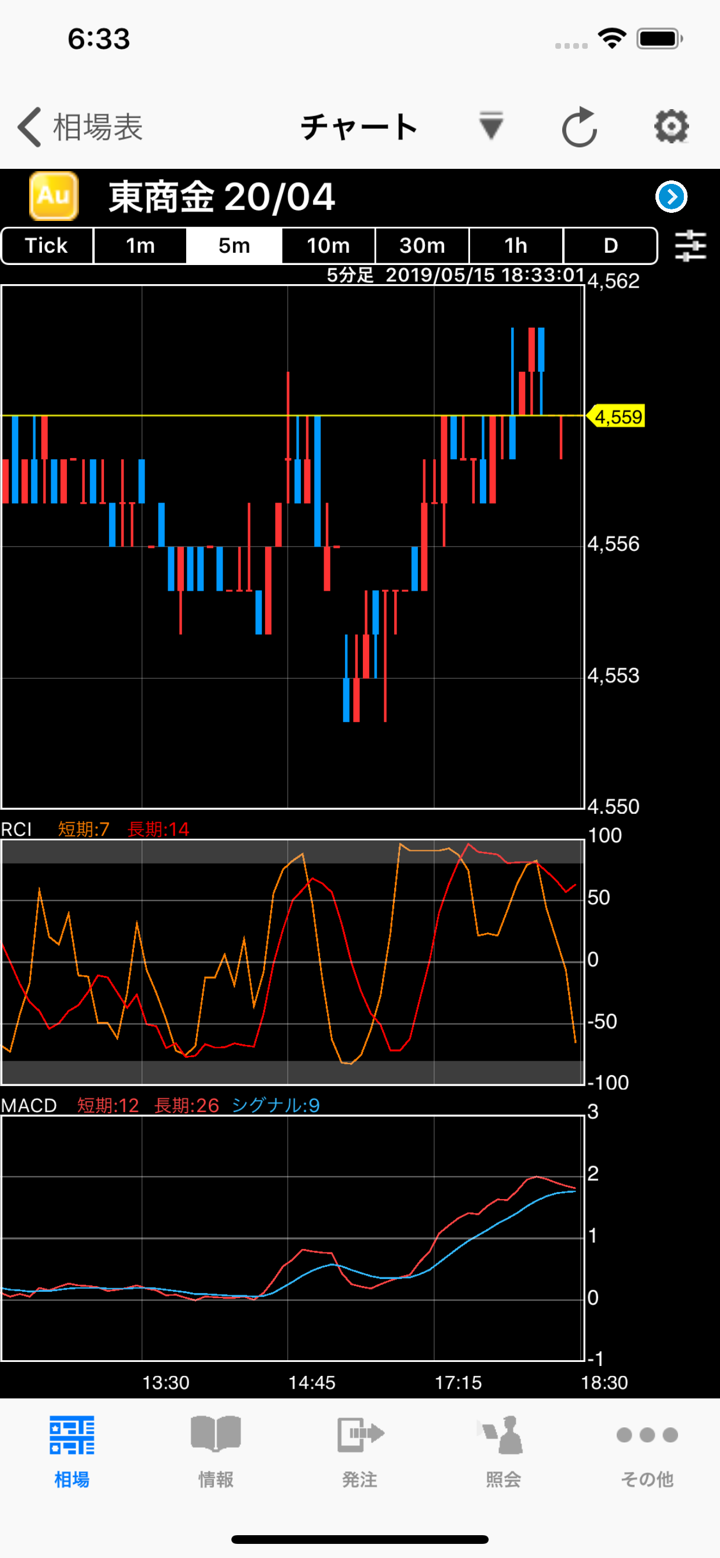This screenshot has height=1558, width=720.
Task: Expand the triangle dropdown beside チャート
Action: 490,127
